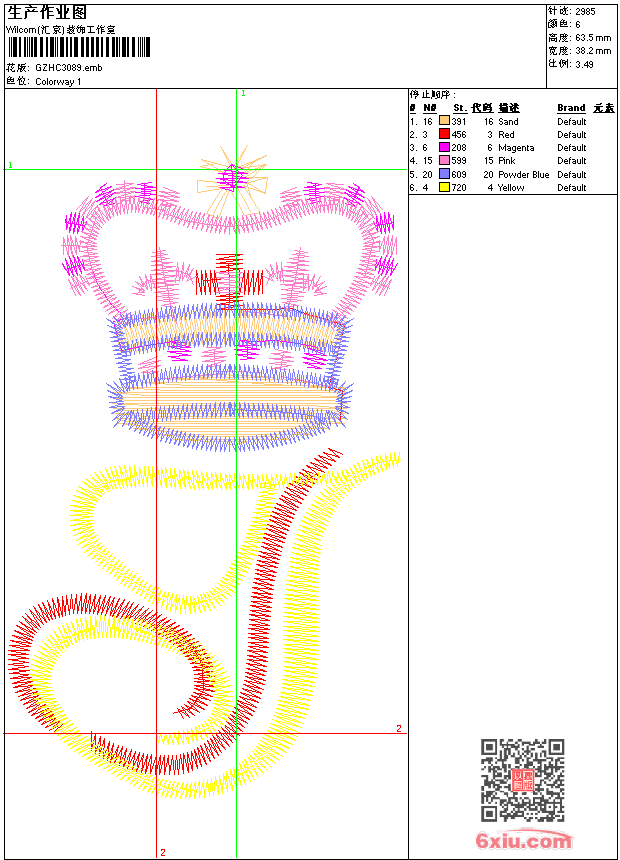Click the barcode under Wilcom header

pyautogui.click(x=78, y=47)
